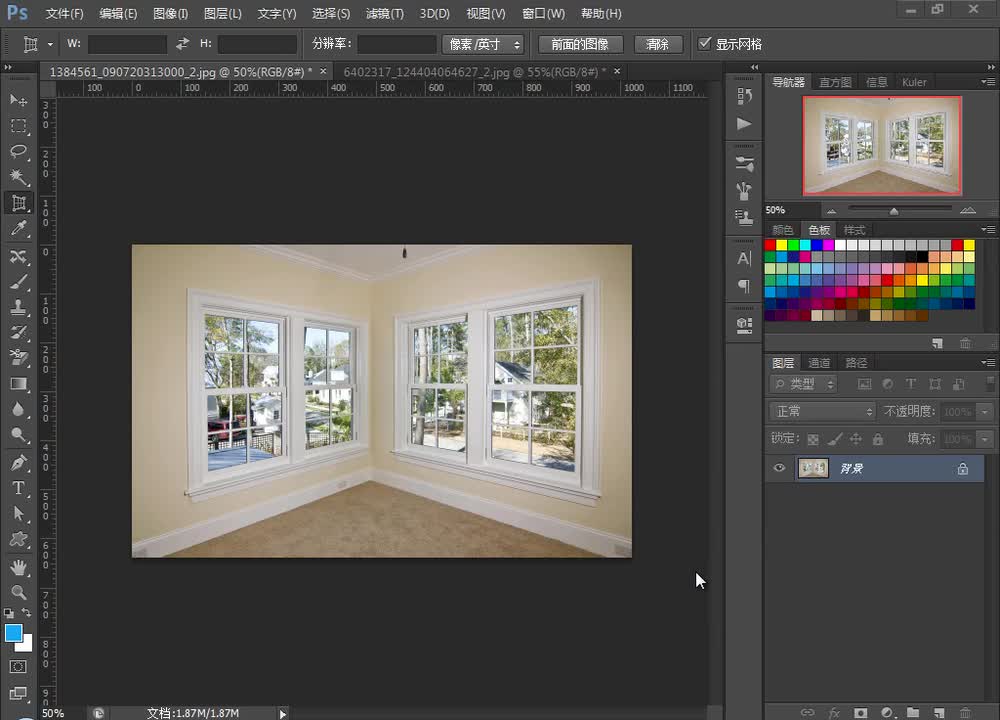Open the 像素/英寸 units dropdown
Image resolution: width=1000 pixels, height=720 pixels.
click(x=483, y=44)
